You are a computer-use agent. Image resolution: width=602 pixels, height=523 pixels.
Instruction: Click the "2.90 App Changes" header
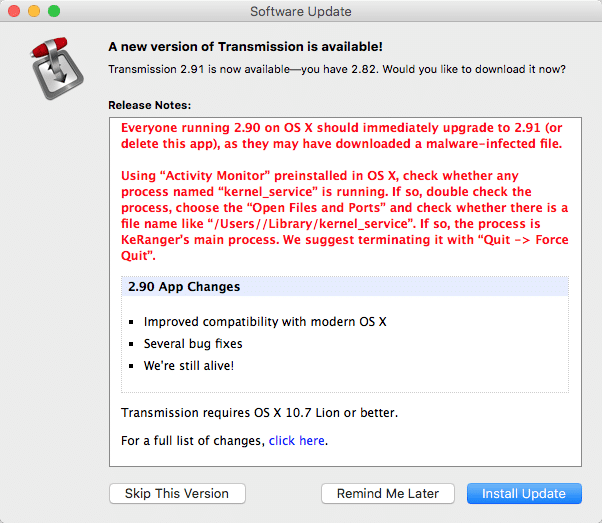[184, 287]
